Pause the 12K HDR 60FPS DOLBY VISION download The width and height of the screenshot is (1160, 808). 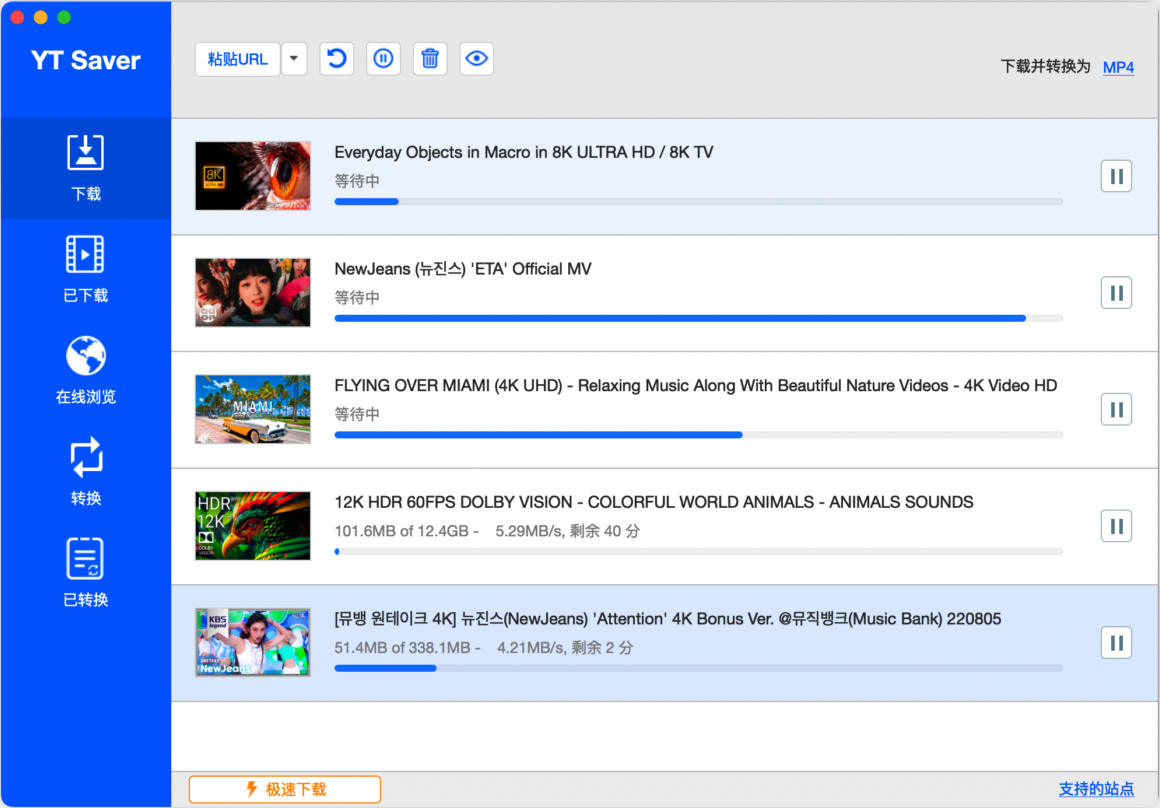click(x=1116, y=526)
